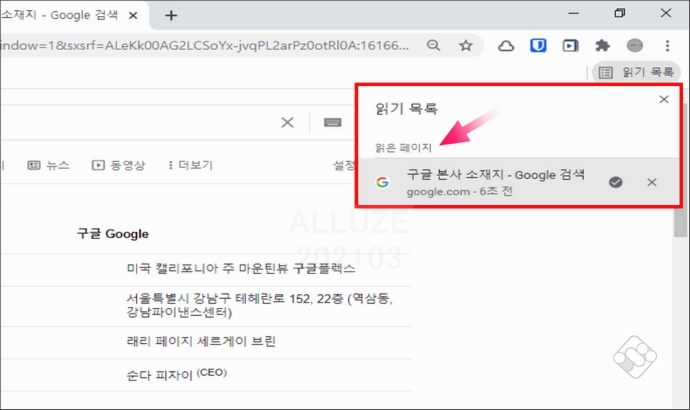The image size is (690, 410).
Task: Click the media control toolbar icon
Action: 570,45
